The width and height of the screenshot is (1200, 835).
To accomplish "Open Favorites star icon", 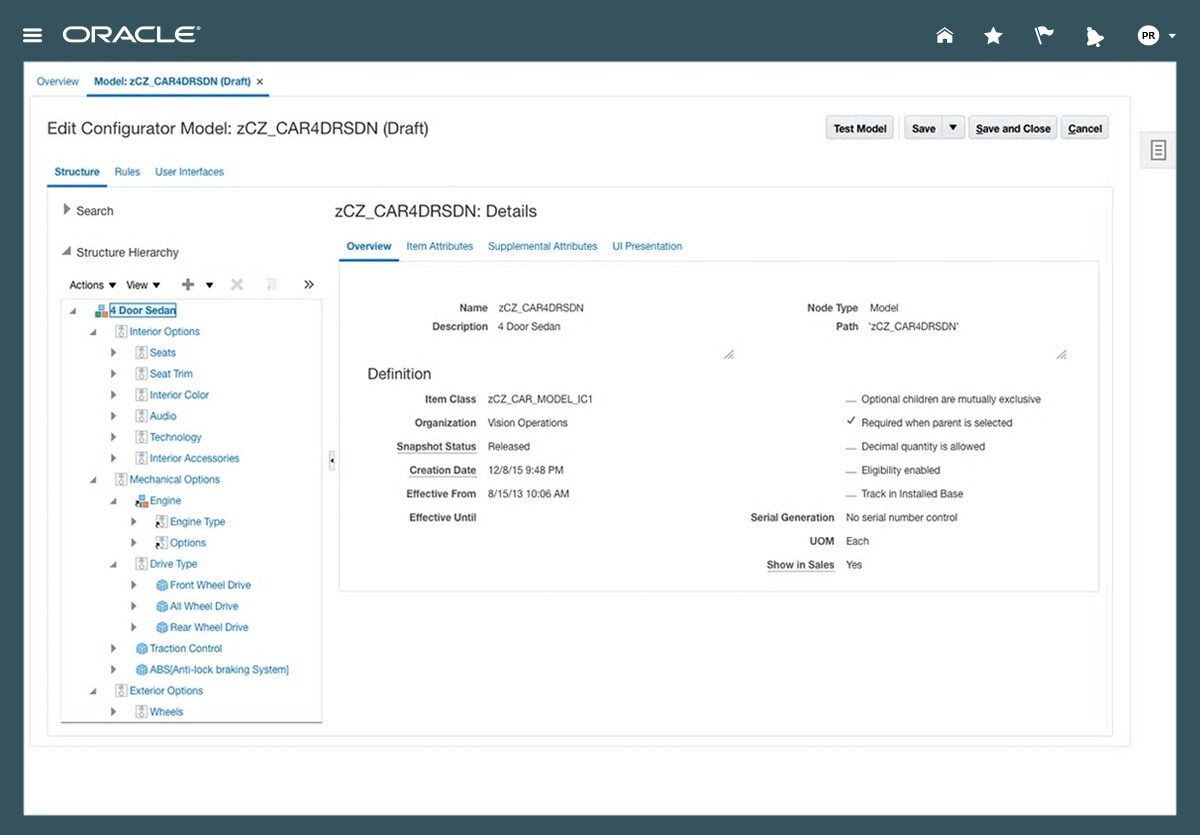I will point(993,36).
